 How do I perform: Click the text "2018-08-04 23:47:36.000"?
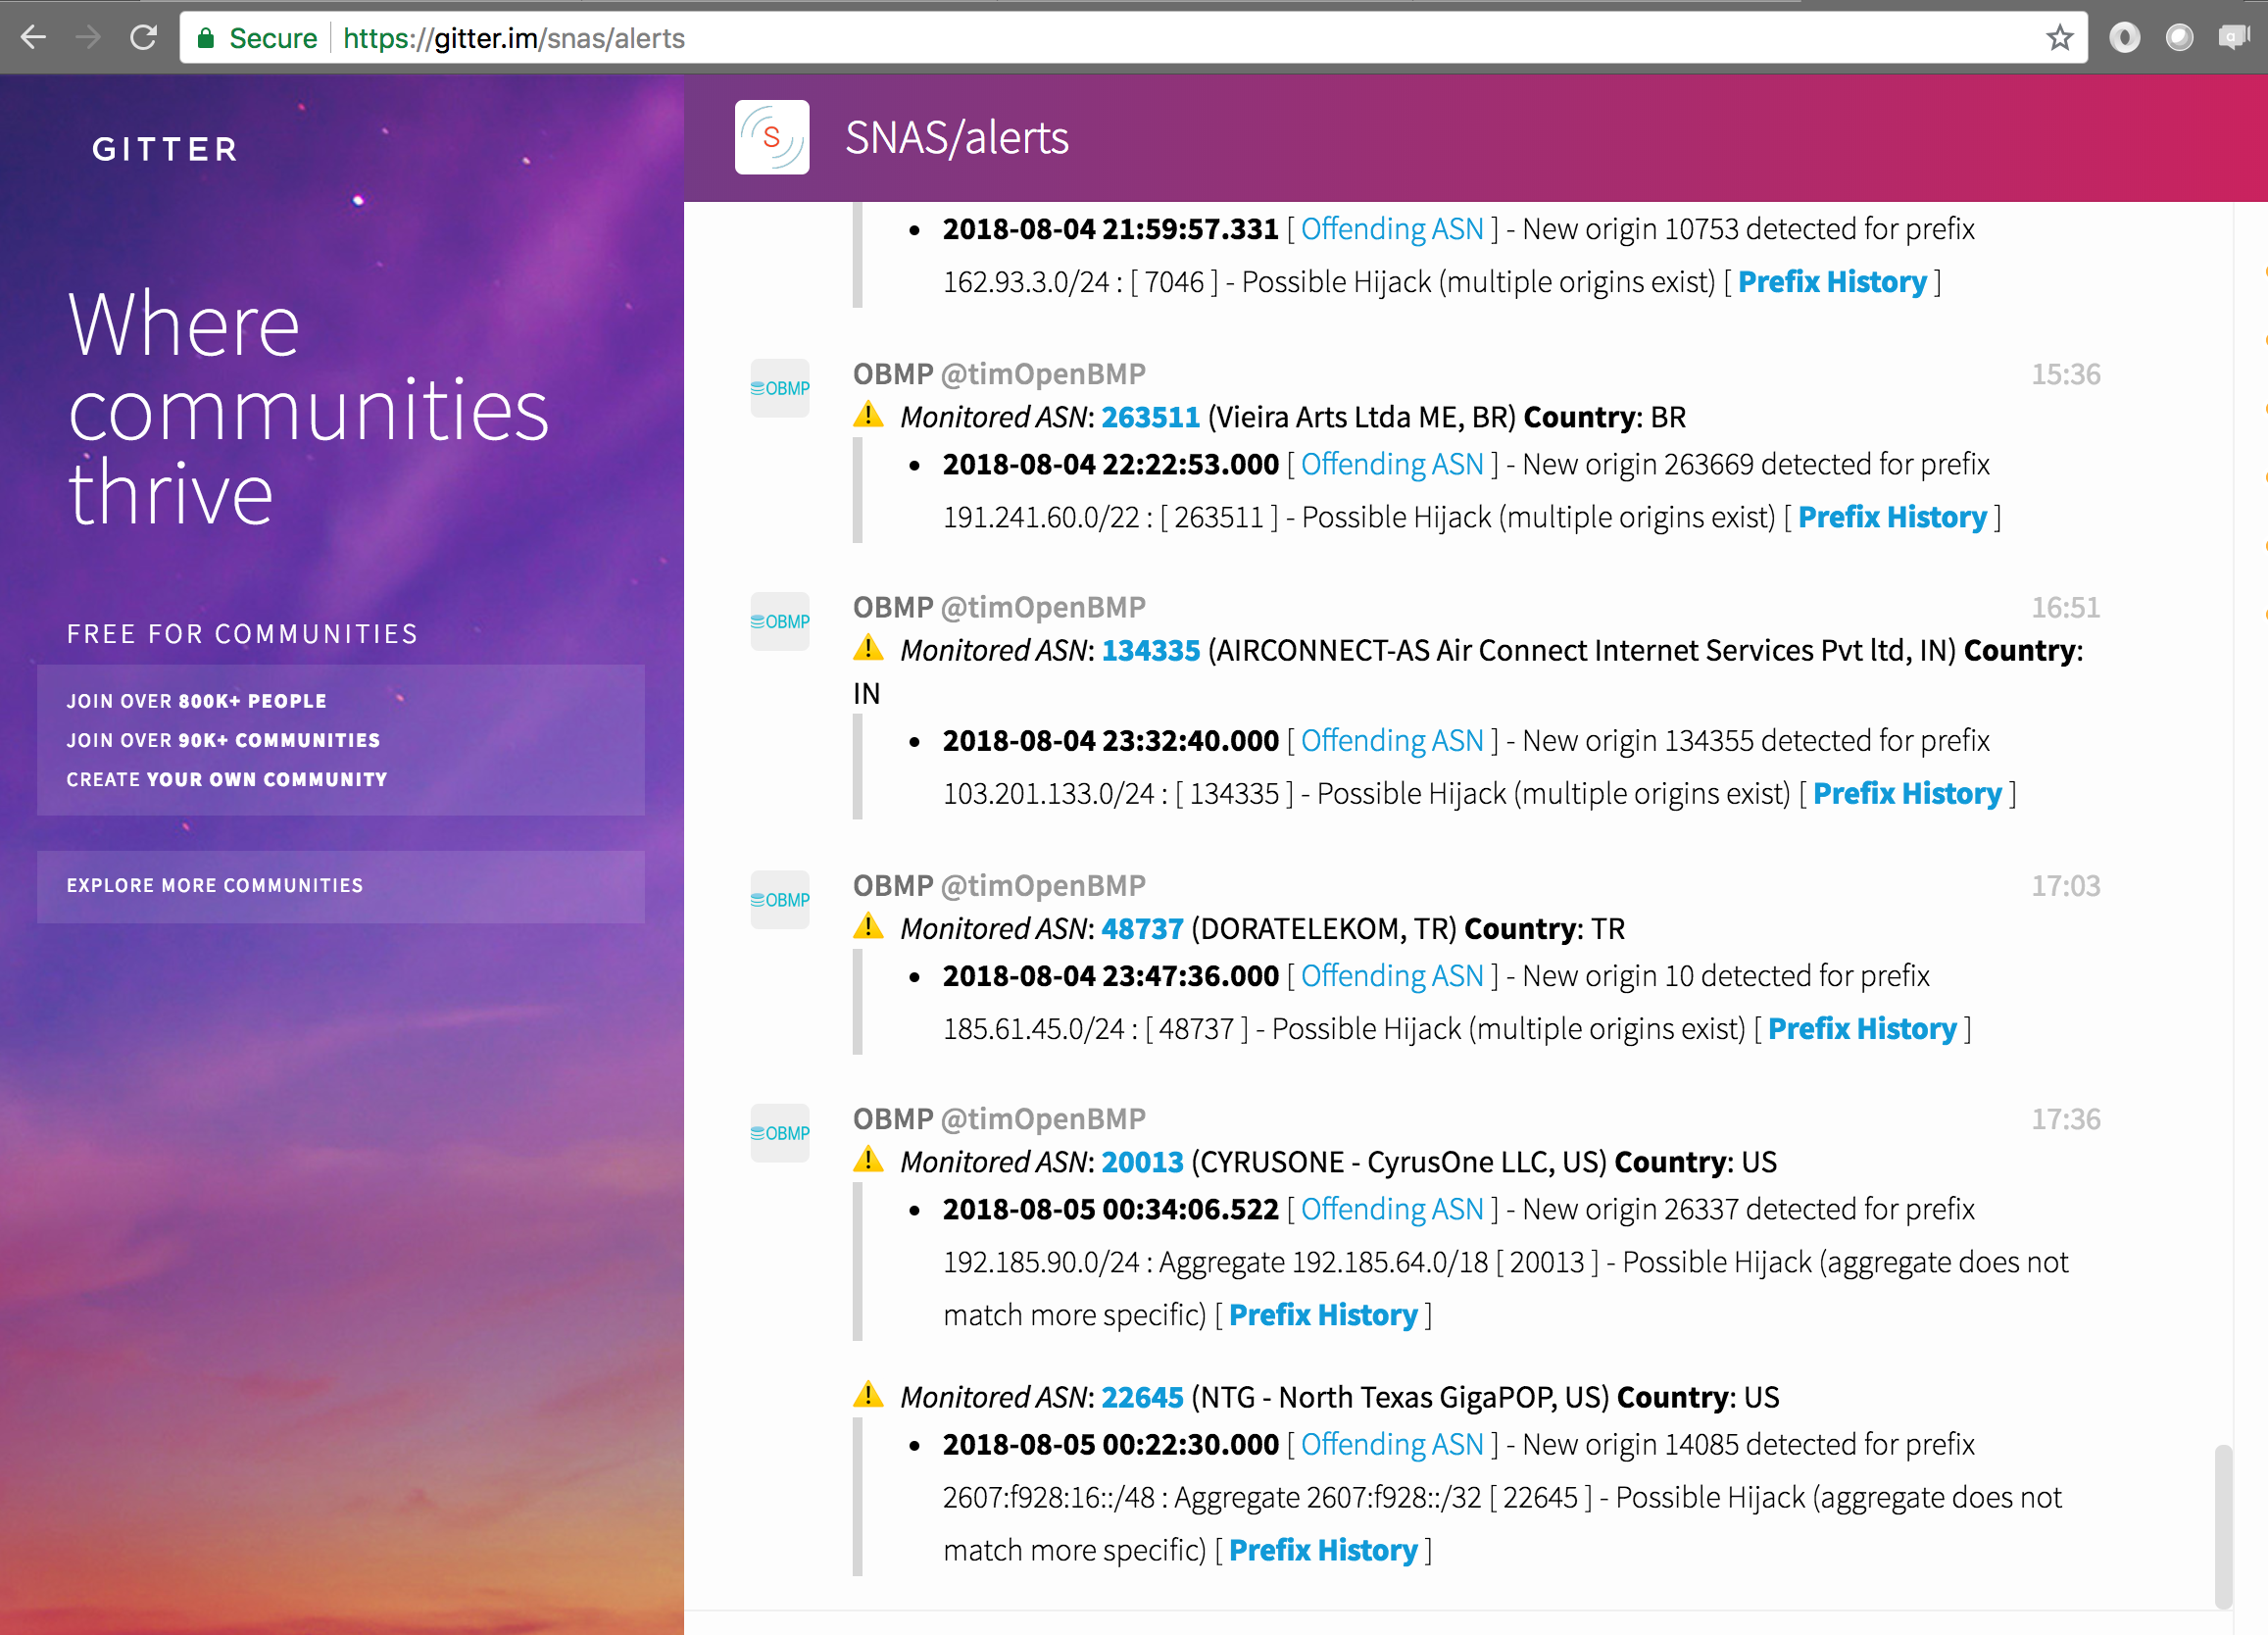coord(1110,976)
